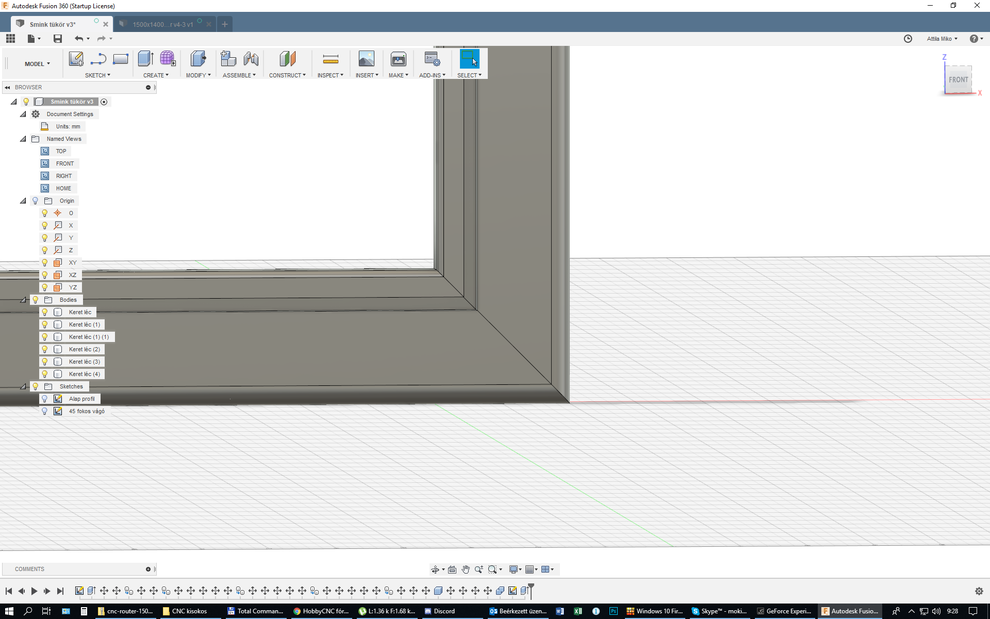Activate radio button beside Smink tükör v3
This screenshot has height=619, width=990.
[x=104, y=102]
